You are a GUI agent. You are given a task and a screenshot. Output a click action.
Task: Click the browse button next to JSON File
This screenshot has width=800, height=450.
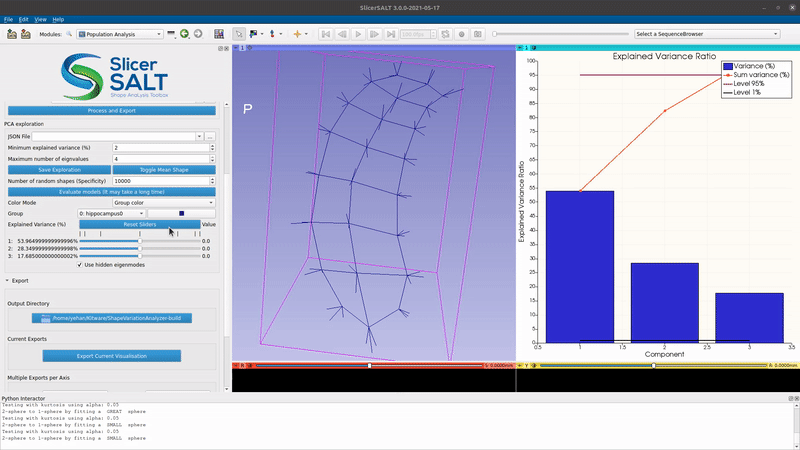tap(211, 135)
